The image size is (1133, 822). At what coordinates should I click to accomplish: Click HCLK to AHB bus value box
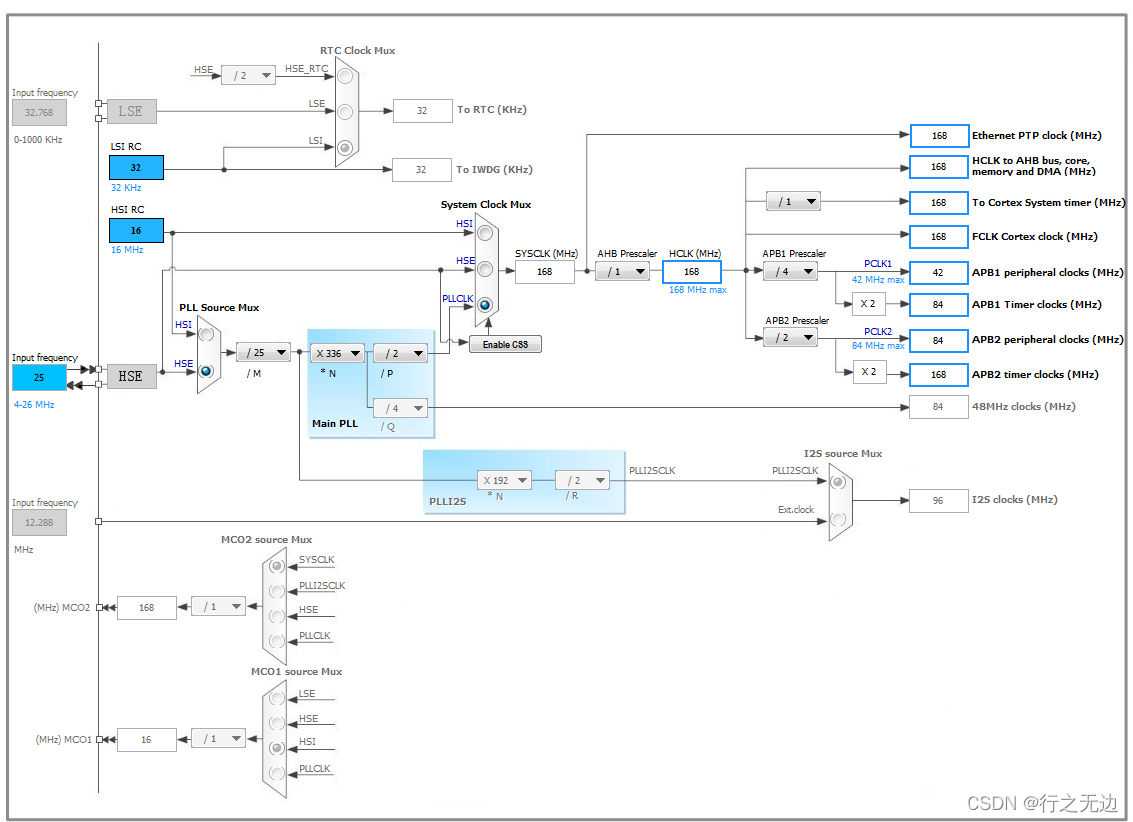coord(939,167)
